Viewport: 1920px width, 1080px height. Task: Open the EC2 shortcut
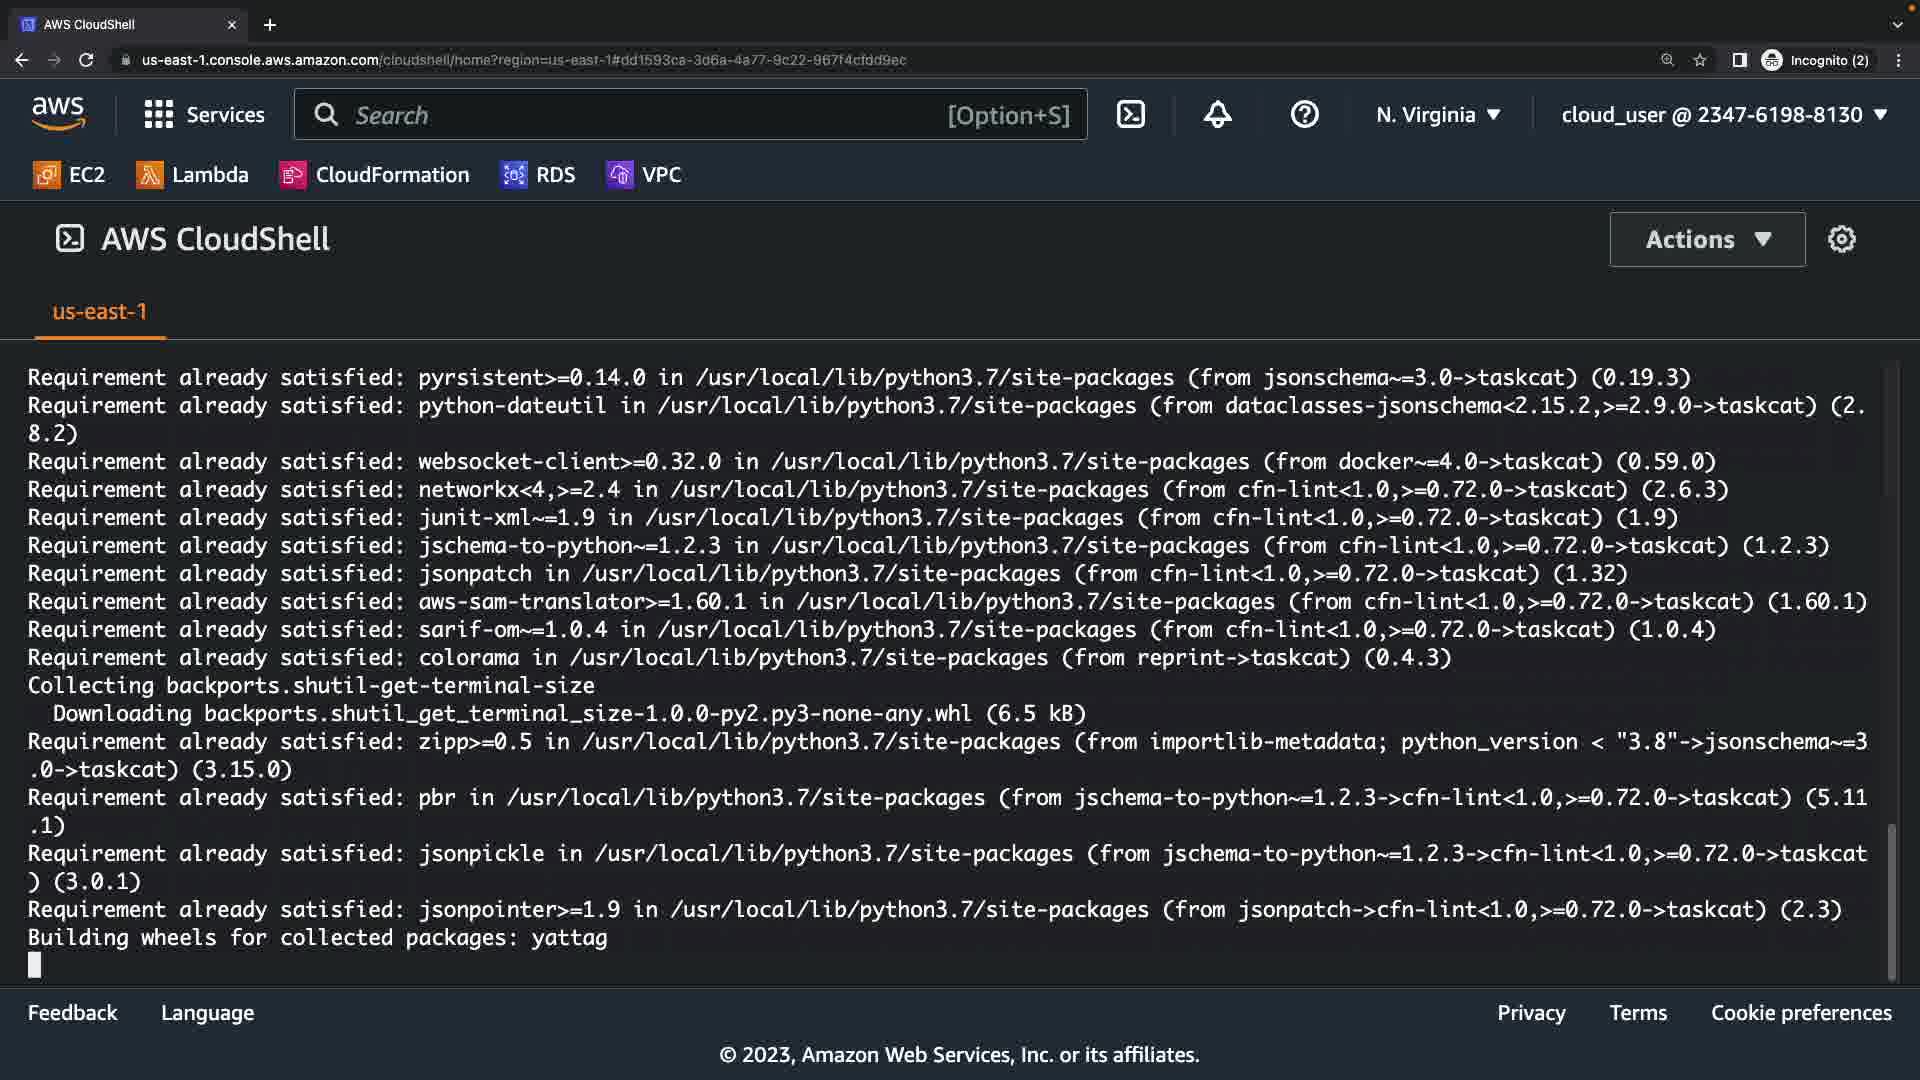(69, 175)
